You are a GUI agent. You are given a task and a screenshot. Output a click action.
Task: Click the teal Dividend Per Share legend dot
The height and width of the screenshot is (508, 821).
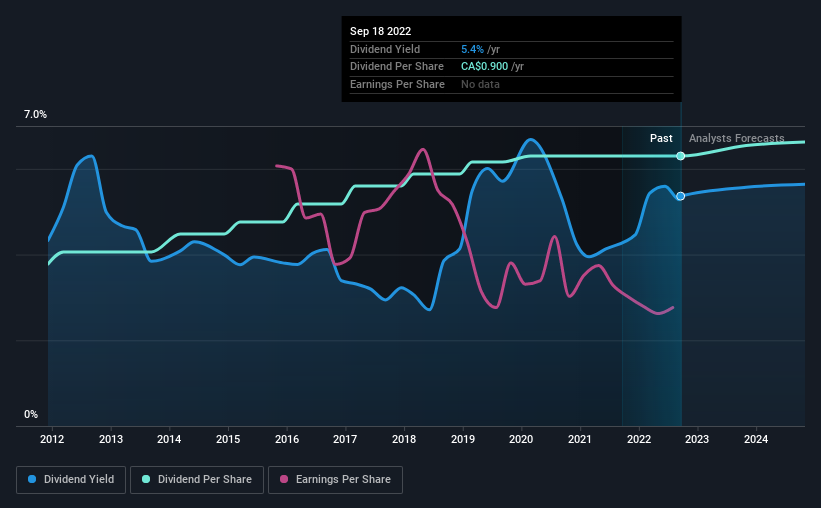[146, 479]
